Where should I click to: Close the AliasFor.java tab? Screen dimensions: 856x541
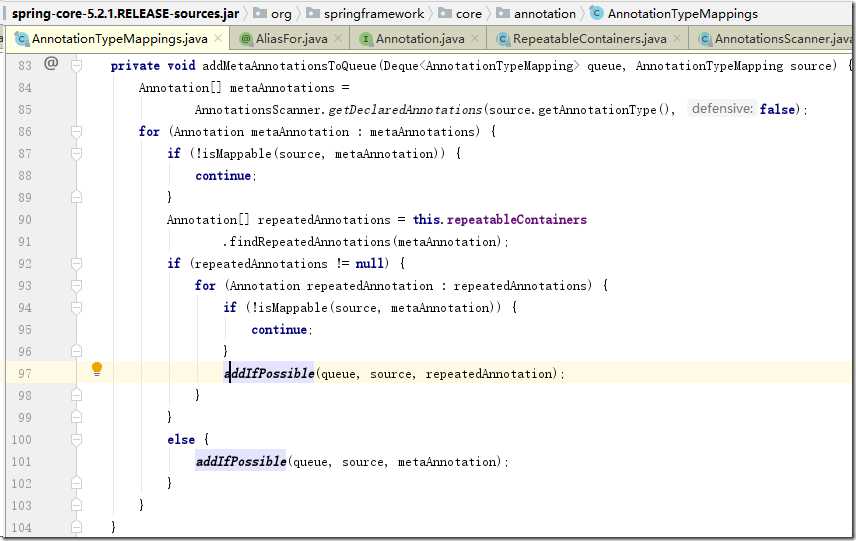338,38
